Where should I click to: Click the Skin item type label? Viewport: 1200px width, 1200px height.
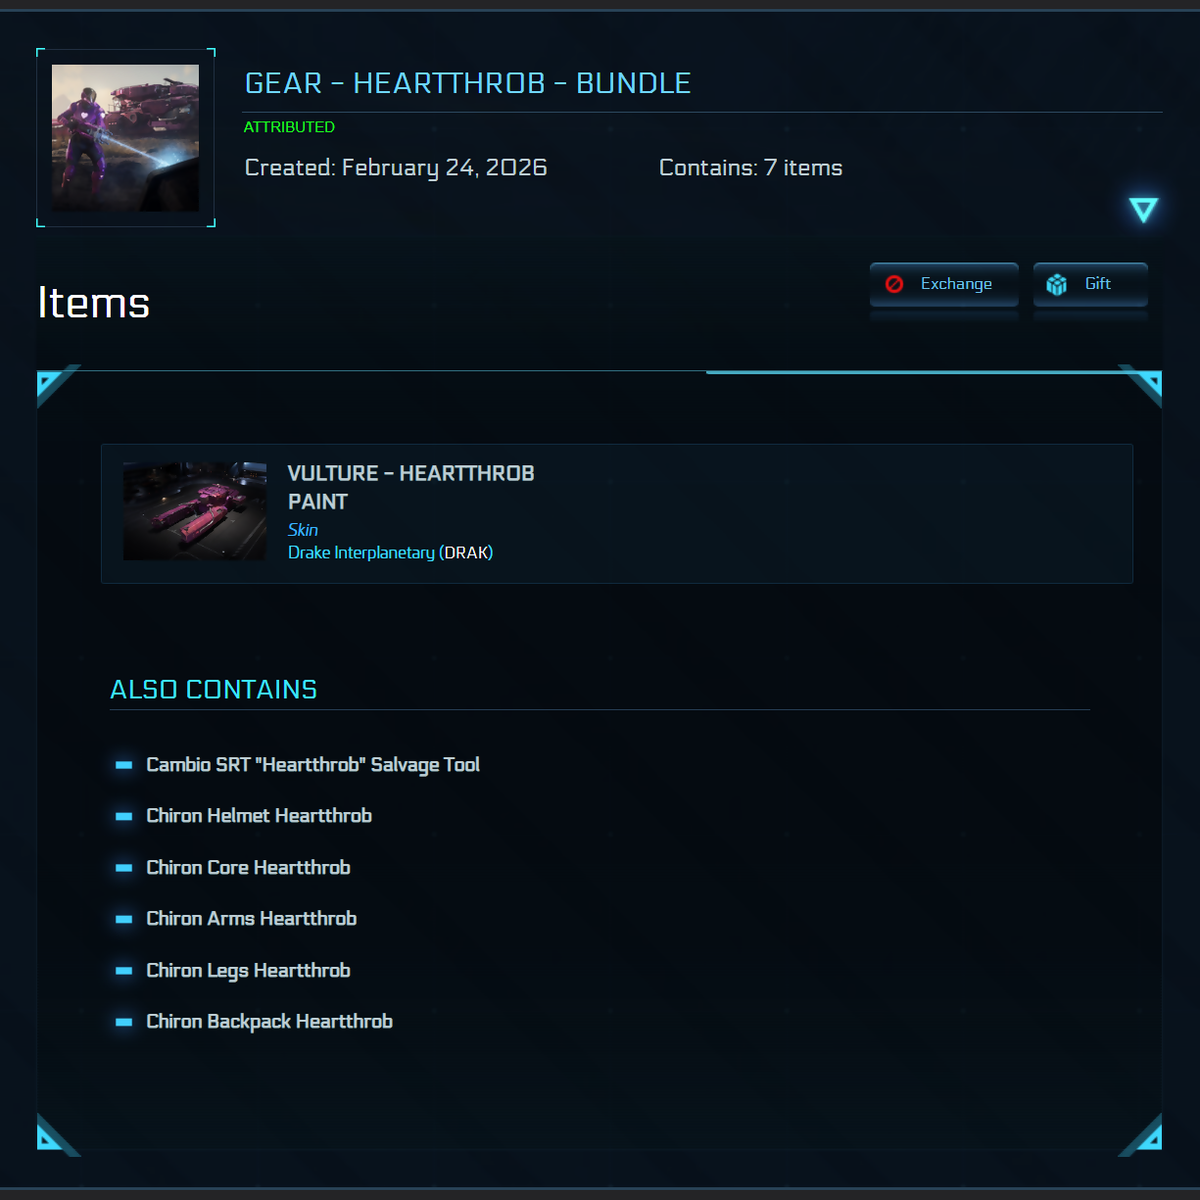click(x=303, y=530)
